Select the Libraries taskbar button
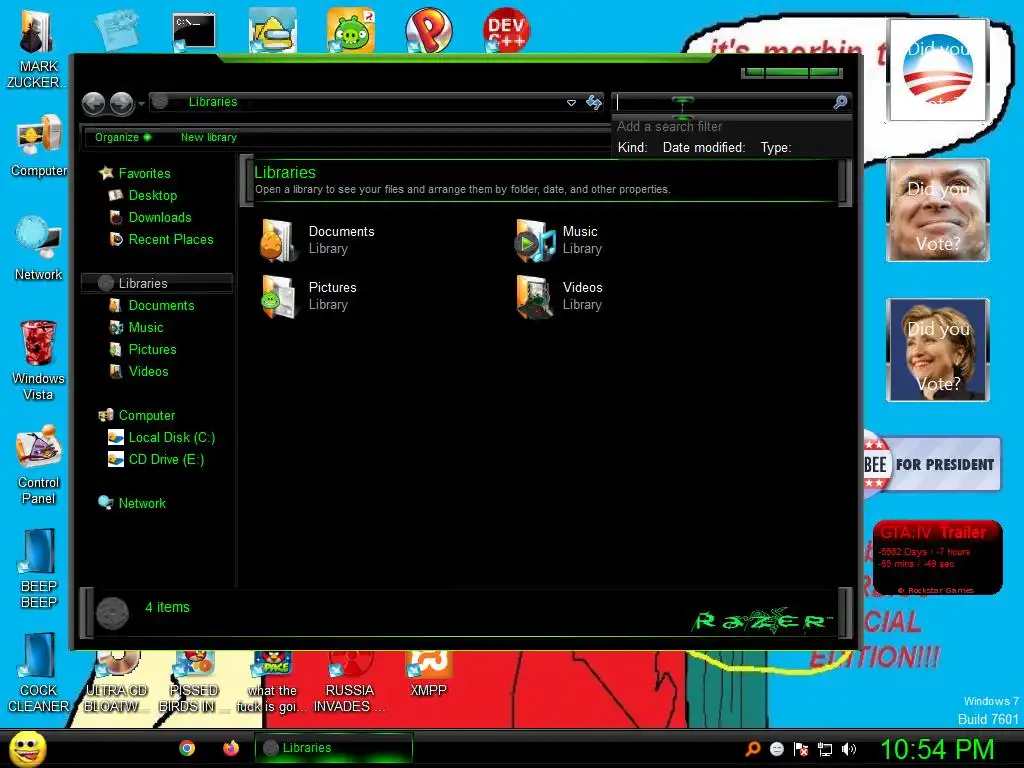The image size is (1024, 768). coord(334,748)
